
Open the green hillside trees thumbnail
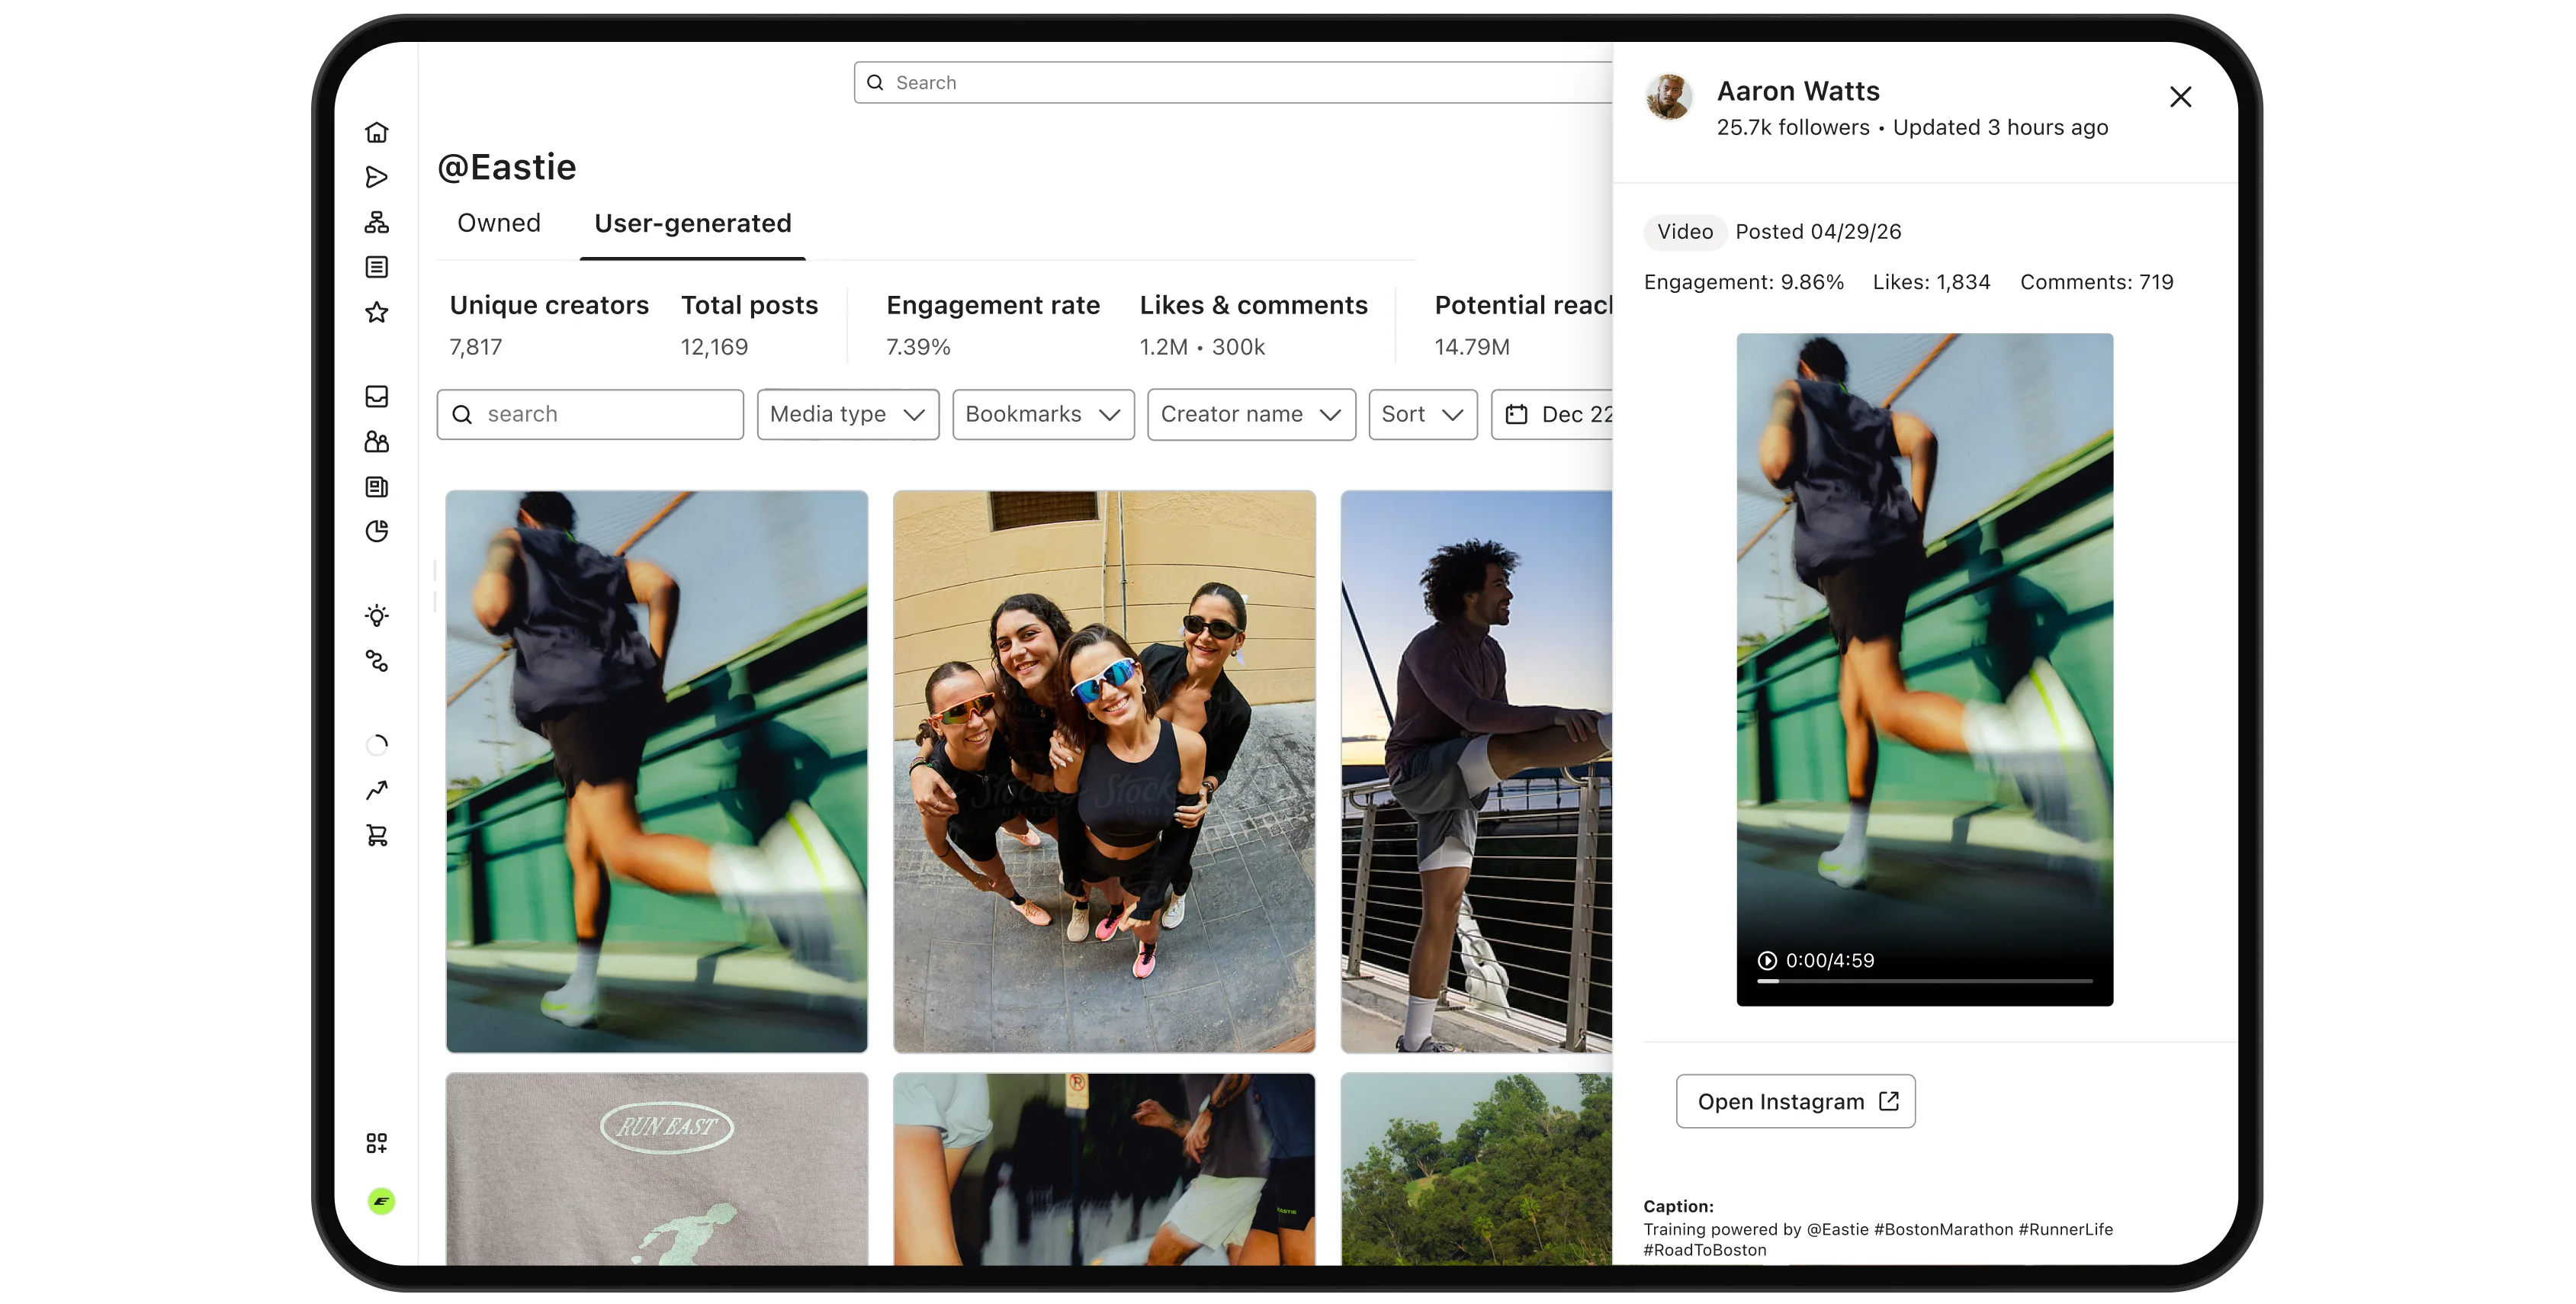coord(1476,1169)
